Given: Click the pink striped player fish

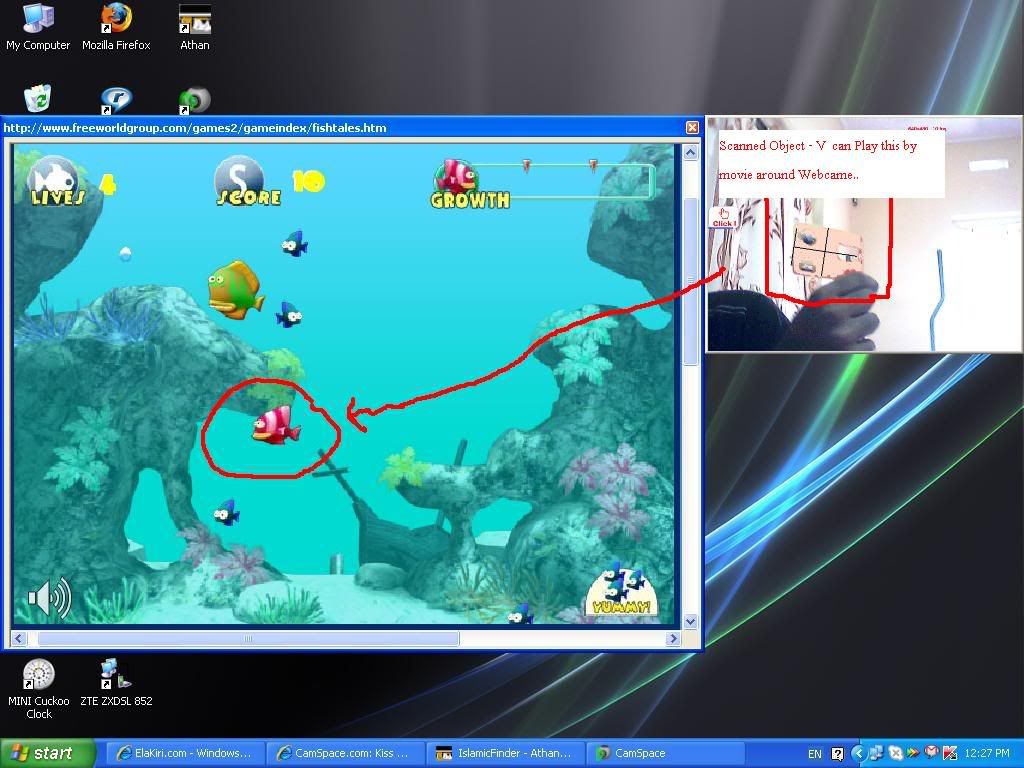Looking at the screenshot, I should (276, 425).
